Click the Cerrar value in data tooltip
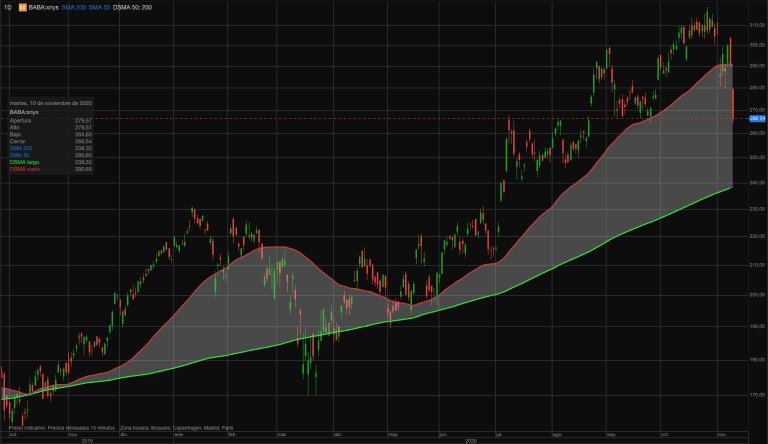 pos(83,141)
